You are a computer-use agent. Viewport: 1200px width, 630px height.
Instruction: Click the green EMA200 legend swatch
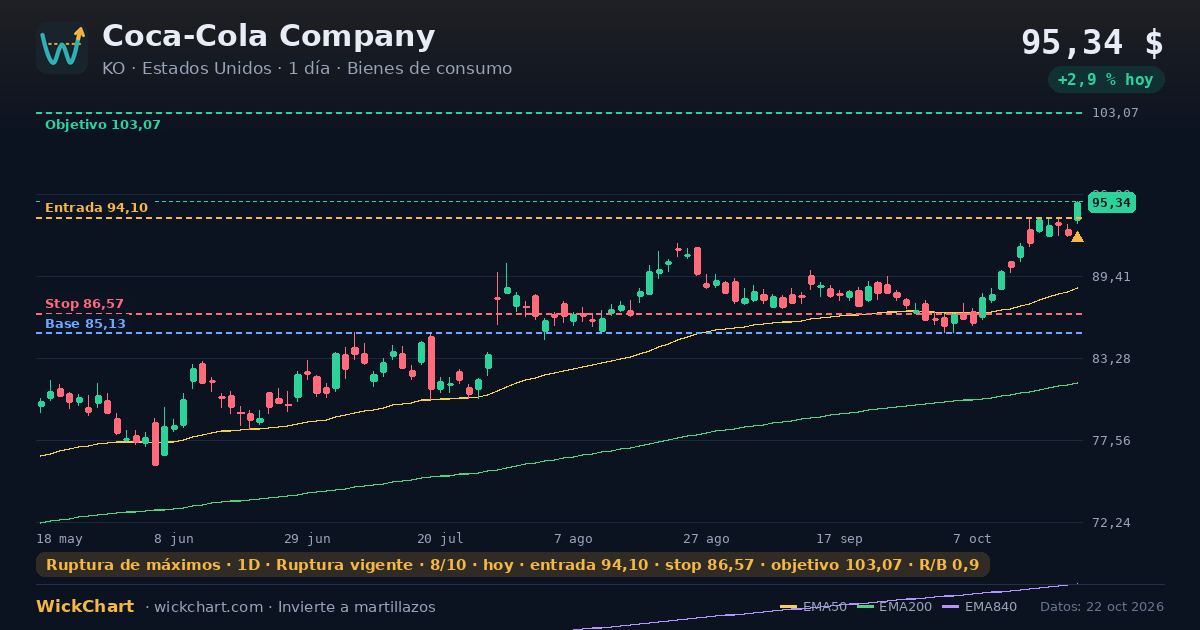(x=865, y=607)
